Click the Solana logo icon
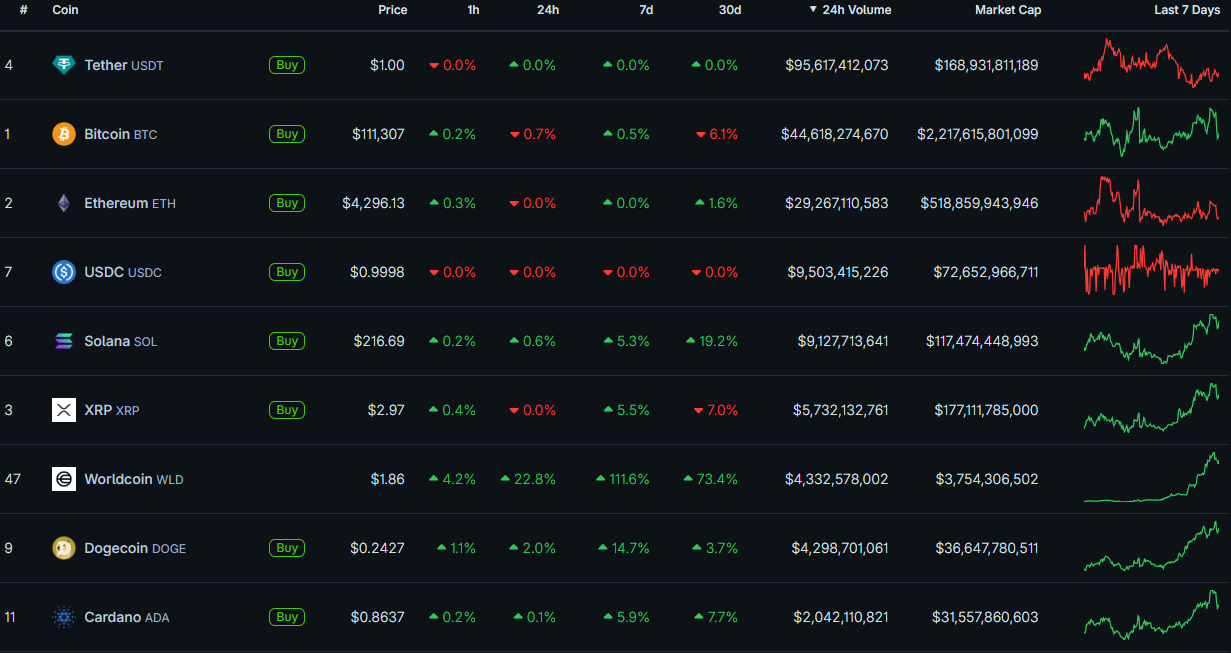 click(64, 341)
